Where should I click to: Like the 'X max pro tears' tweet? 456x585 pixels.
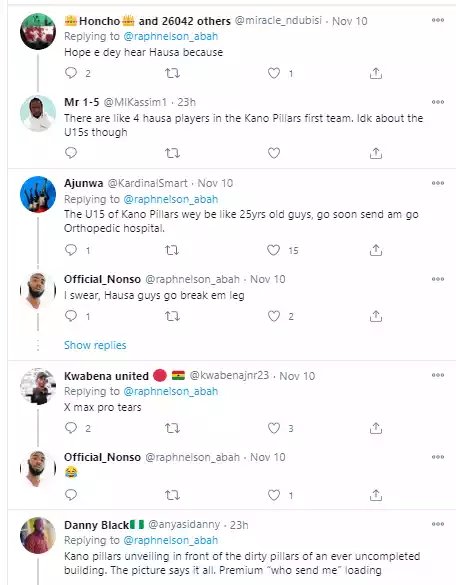coord(274,428)
